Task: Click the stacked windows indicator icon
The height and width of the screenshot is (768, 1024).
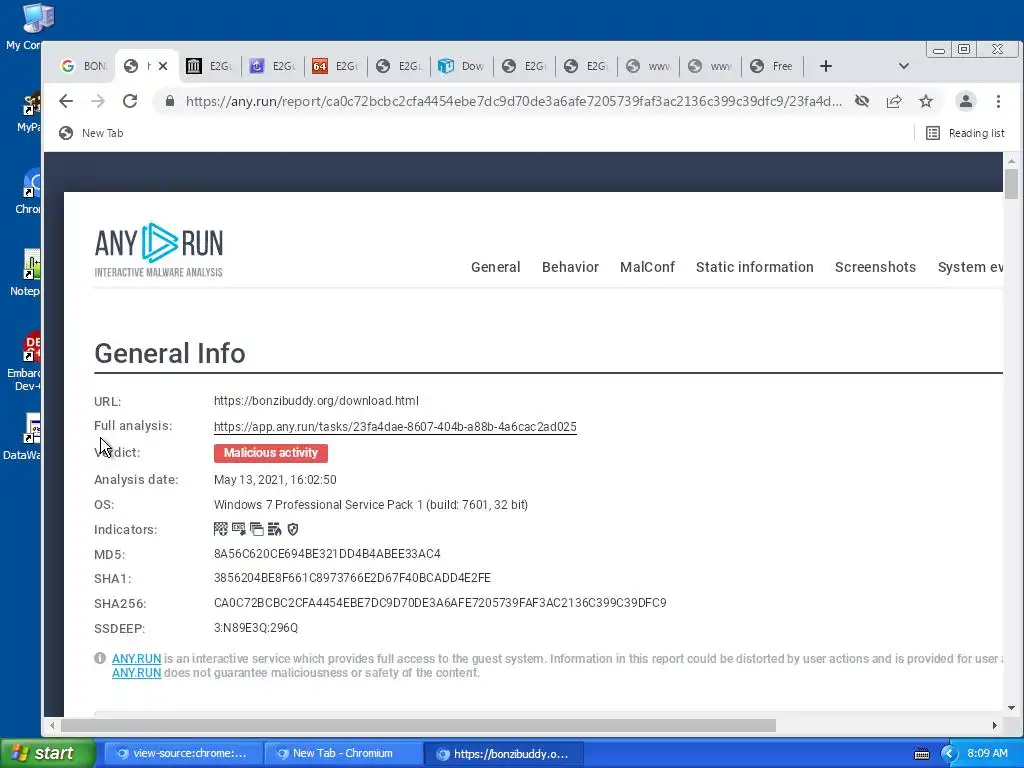Action: 257,529
